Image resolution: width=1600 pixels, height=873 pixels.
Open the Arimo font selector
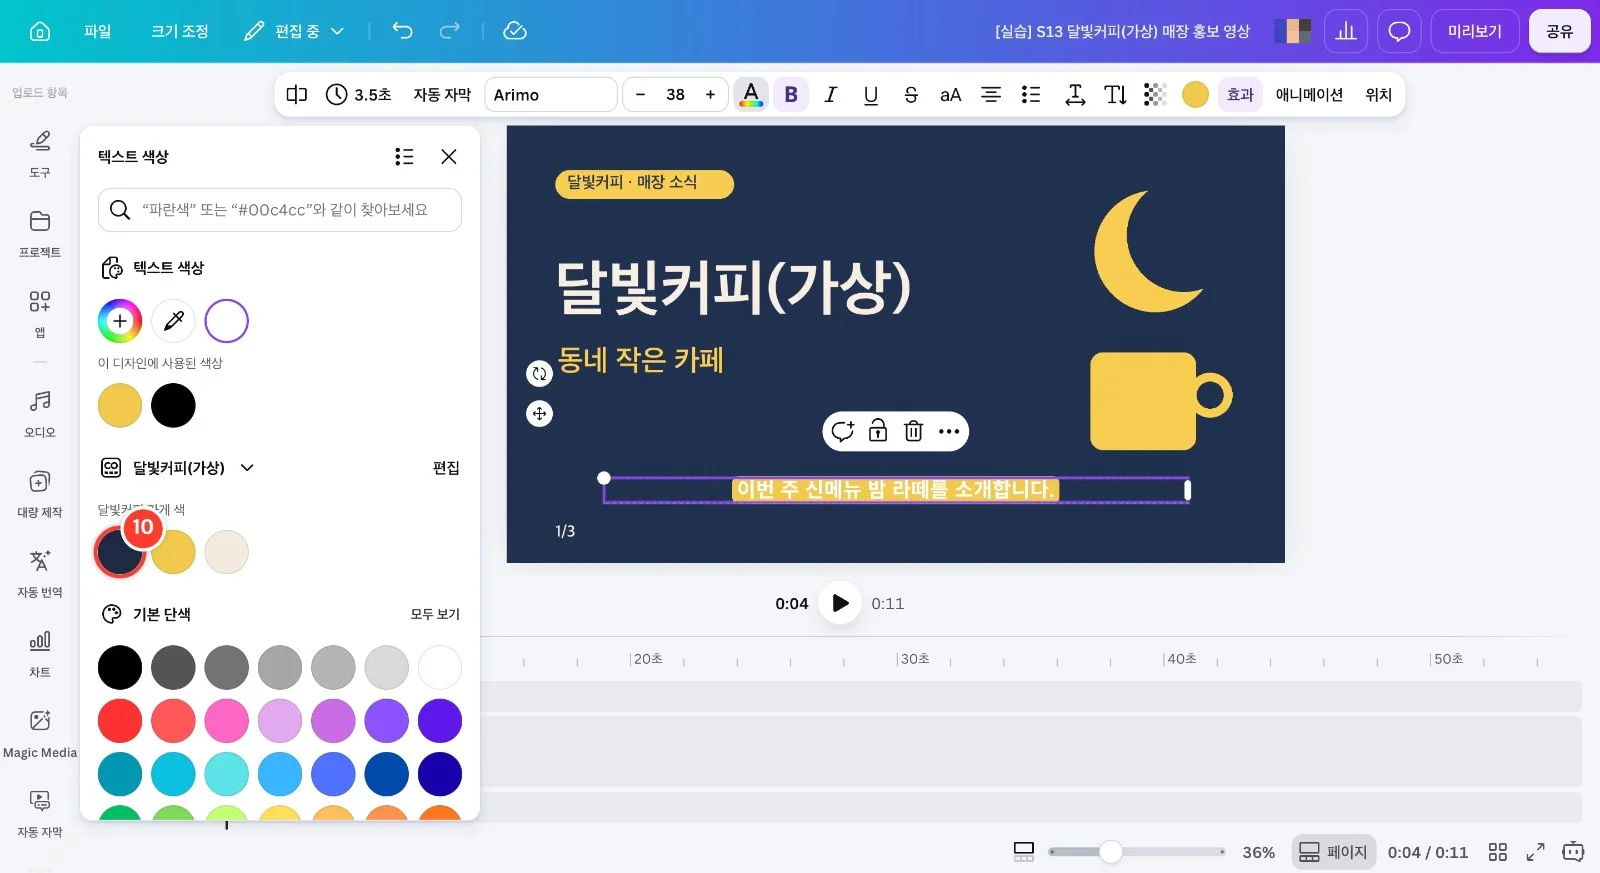551,95
